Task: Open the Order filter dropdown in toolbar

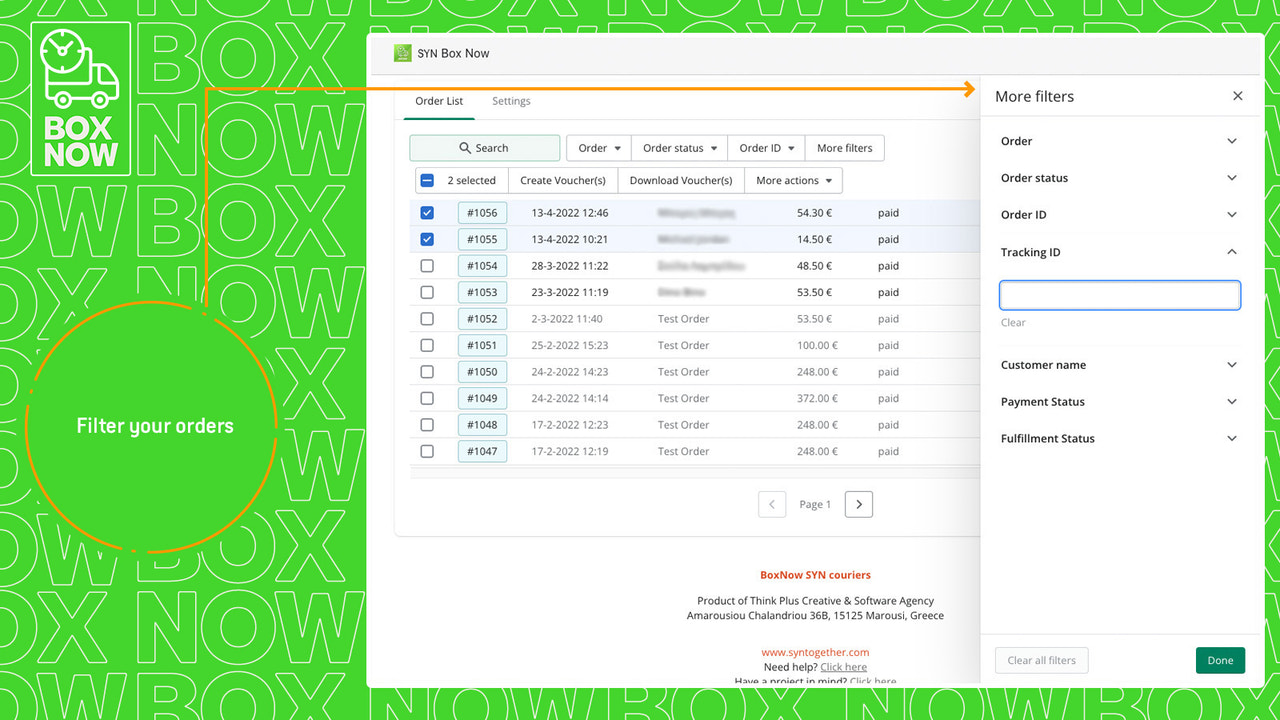Action: pos(599,148)
